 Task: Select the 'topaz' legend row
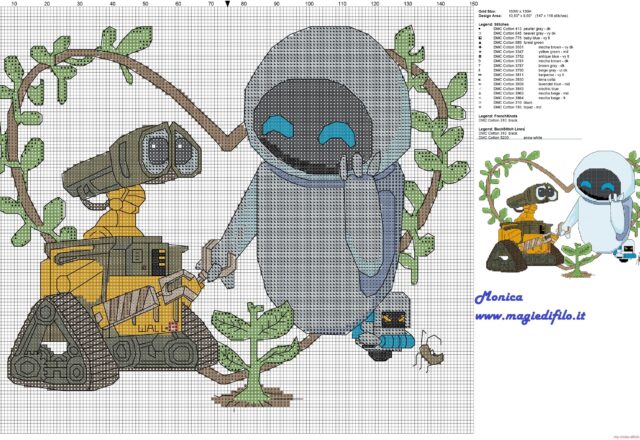click(510, 107)
